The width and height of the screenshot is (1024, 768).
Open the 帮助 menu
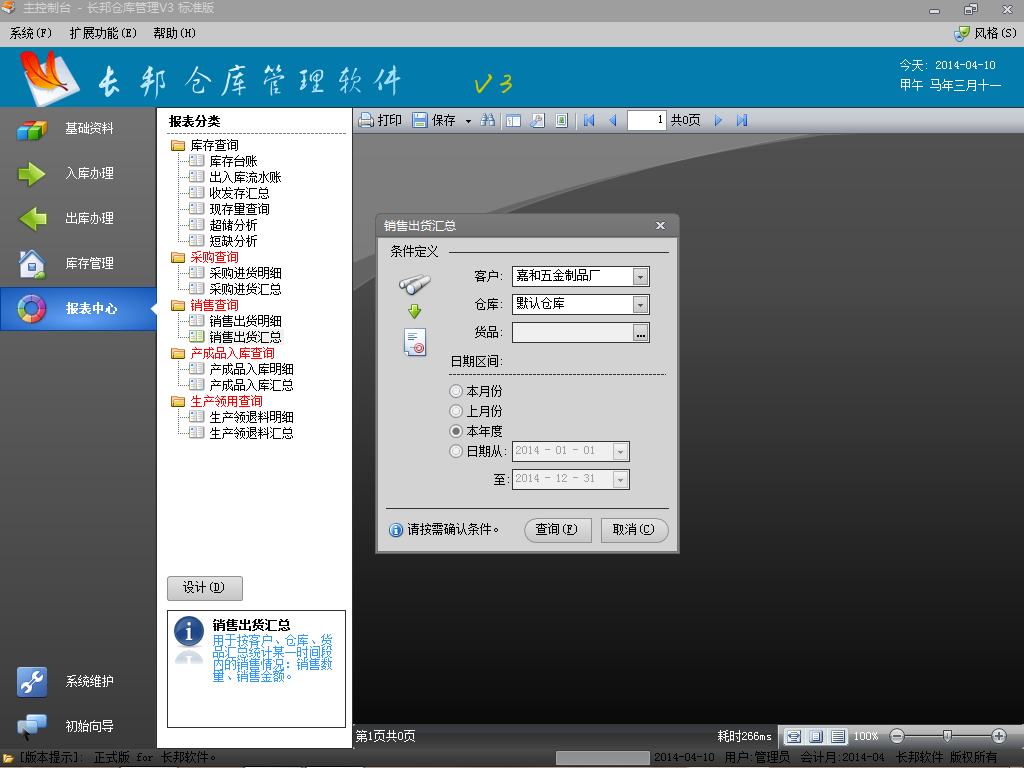(x=174, y=33)
